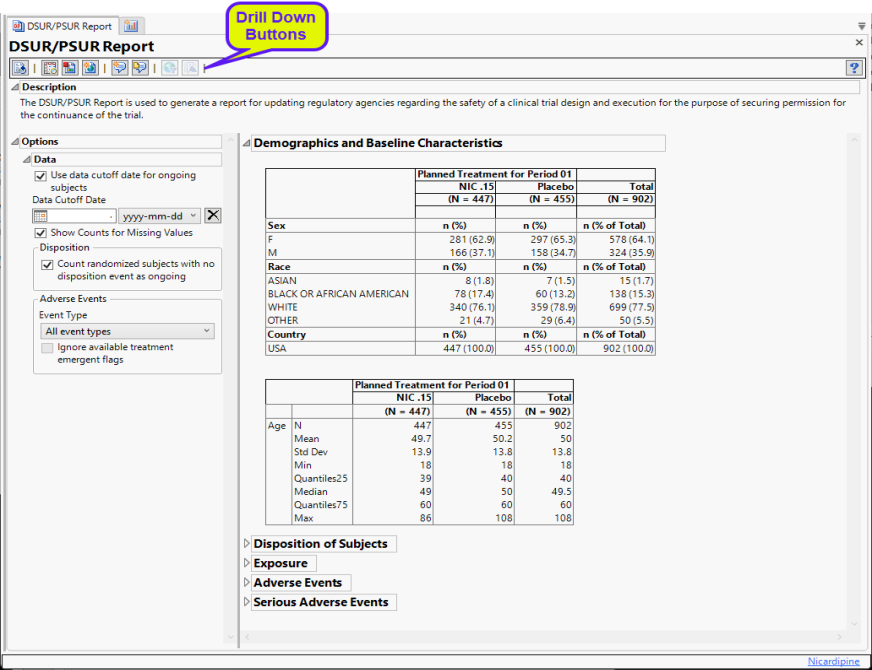The height and width of the screenshot is (670, 872).
Task: Expand the Disposition of Subjects section
Action: coord(246,544)
